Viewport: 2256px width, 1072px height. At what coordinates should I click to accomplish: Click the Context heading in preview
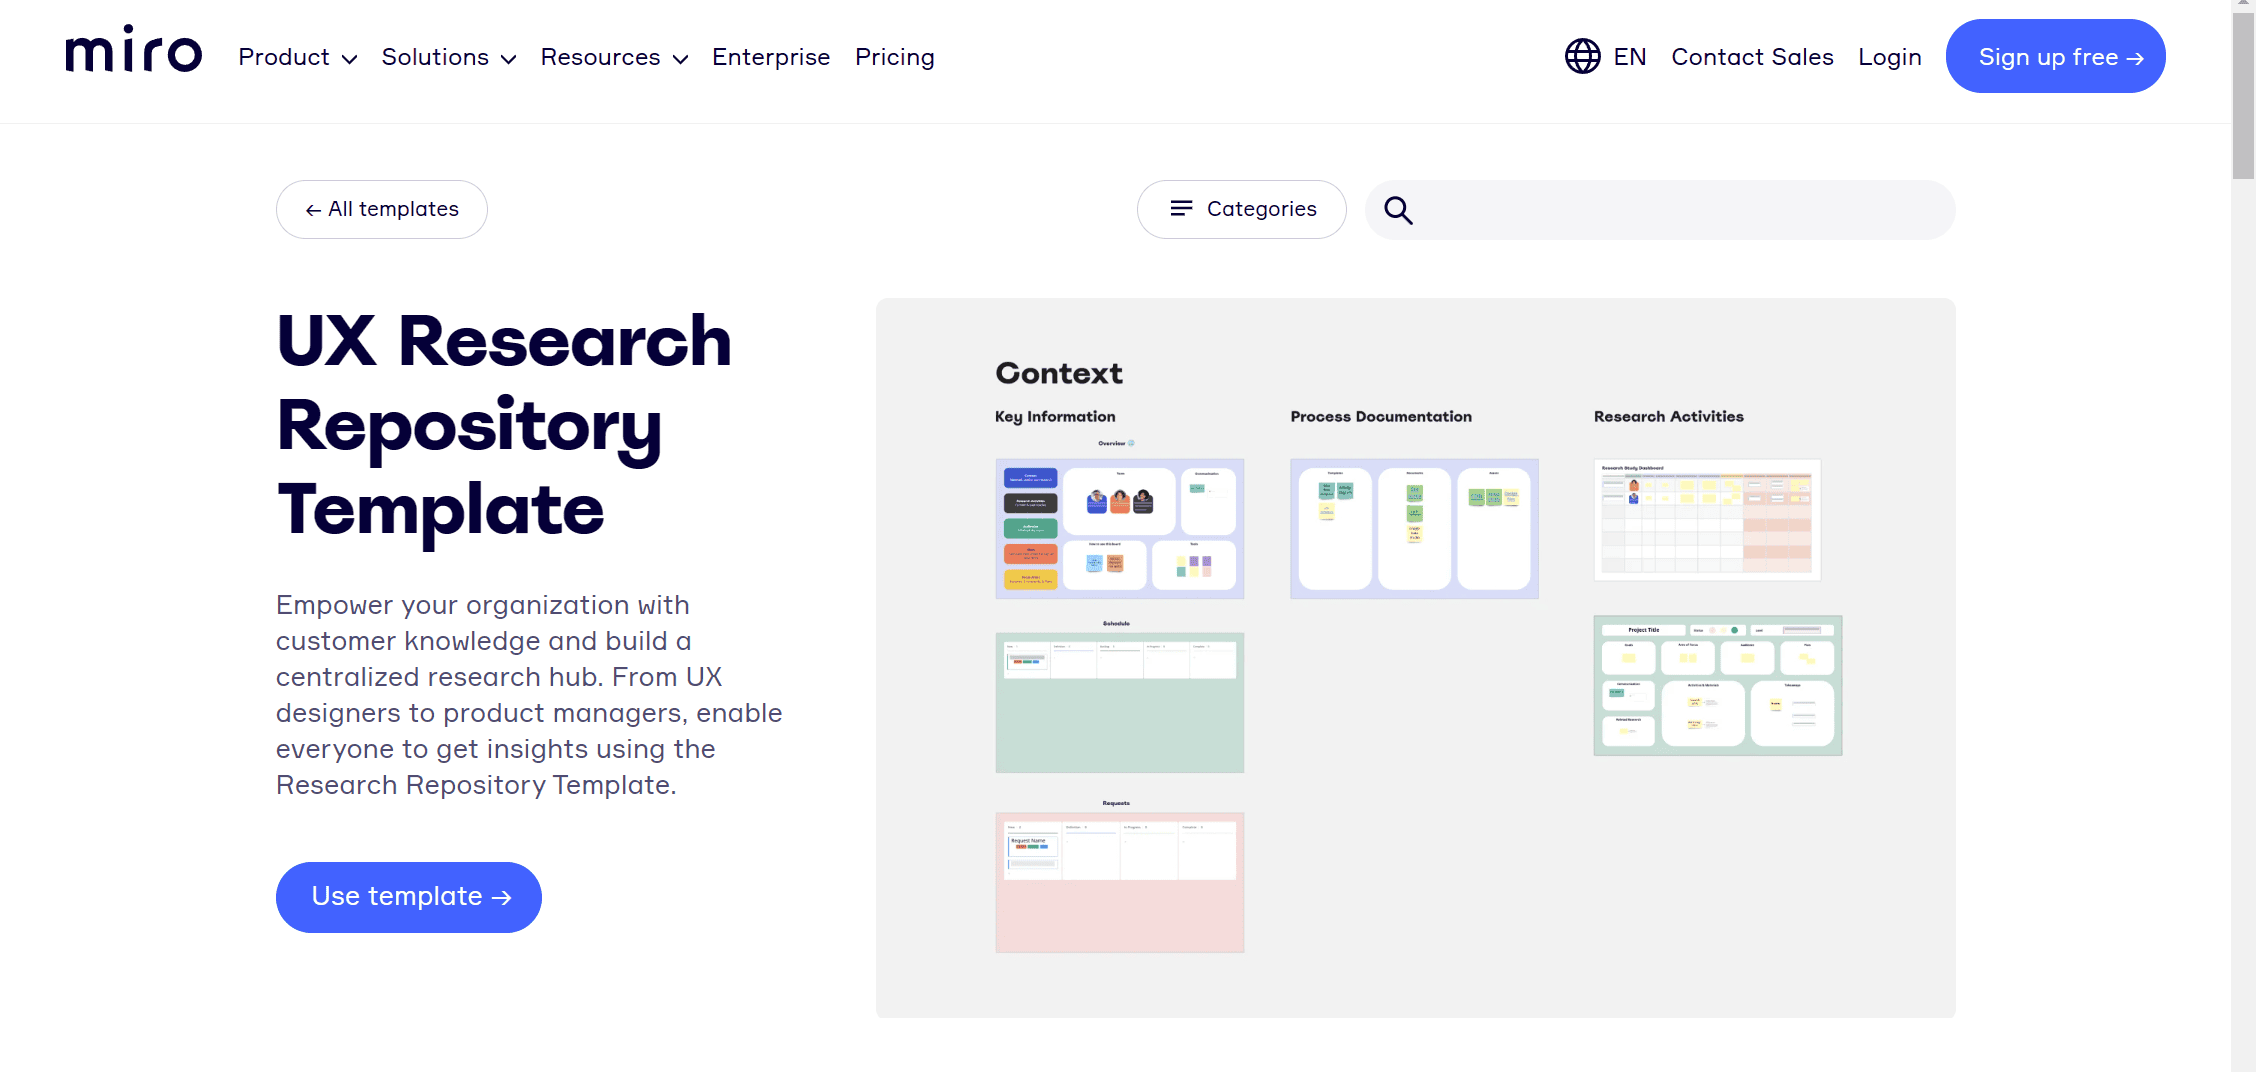pyautogui.click(x=1059, y=373)
